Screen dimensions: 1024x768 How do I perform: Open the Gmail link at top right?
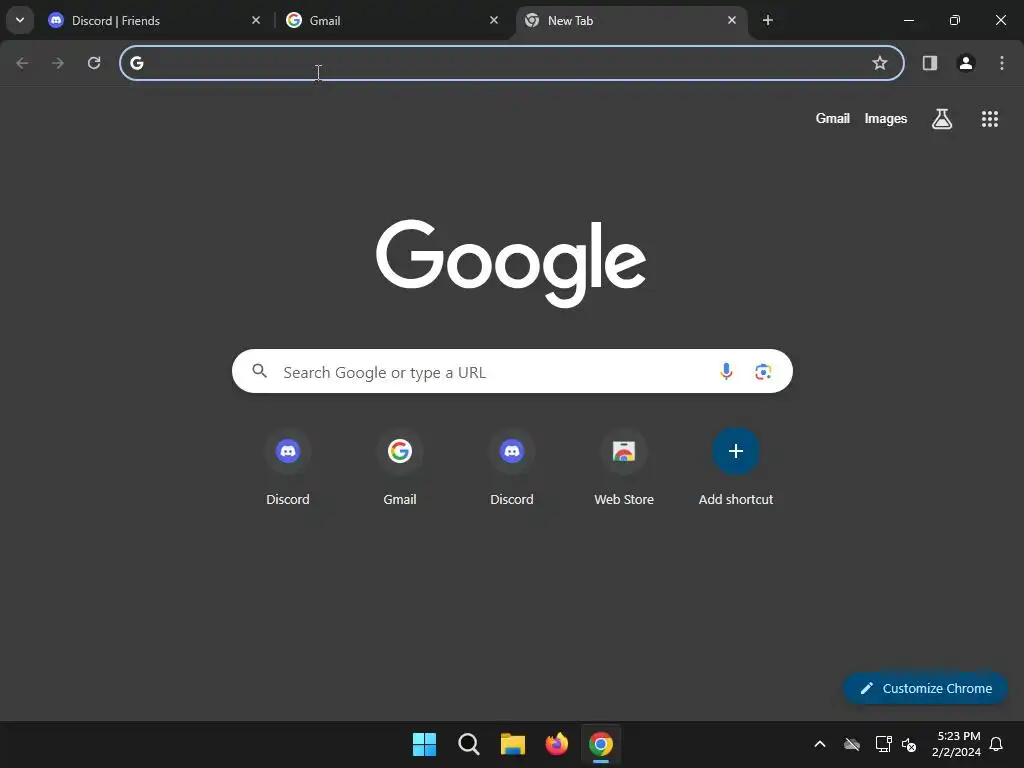click(833, 118)
